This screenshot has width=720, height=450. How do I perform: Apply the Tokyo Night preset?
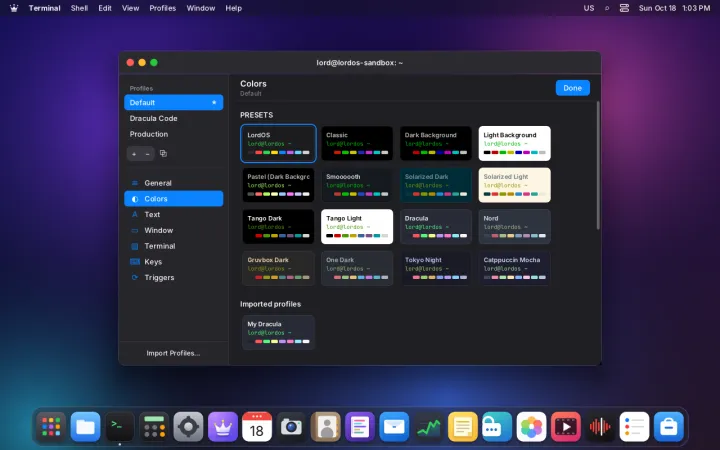click(436, 268)
